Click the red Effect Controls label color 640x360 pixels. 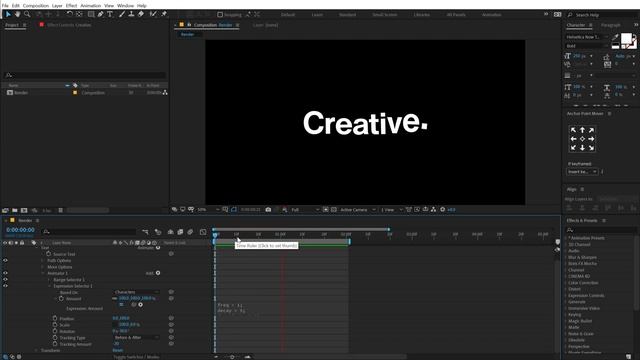41,25
